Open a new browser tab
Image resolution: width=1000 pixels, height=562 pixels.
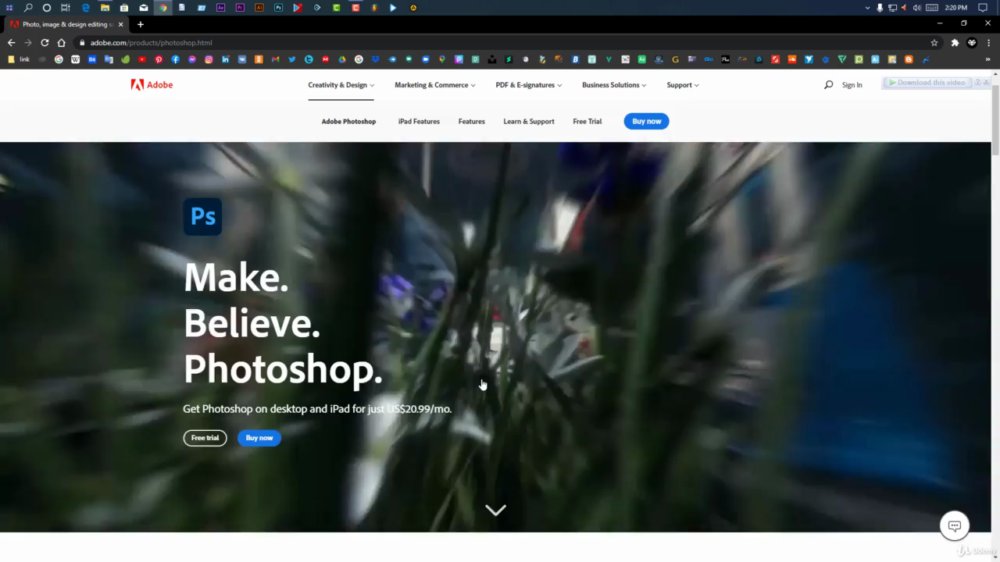point(140,24)
